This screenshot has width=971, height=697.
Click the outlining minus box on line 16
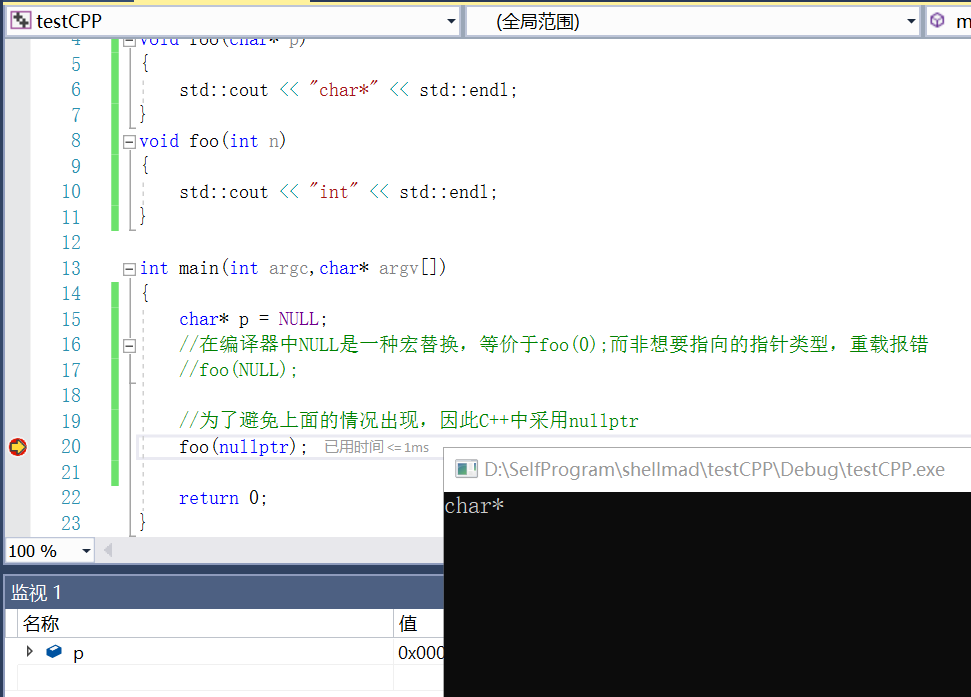point(129,345)
